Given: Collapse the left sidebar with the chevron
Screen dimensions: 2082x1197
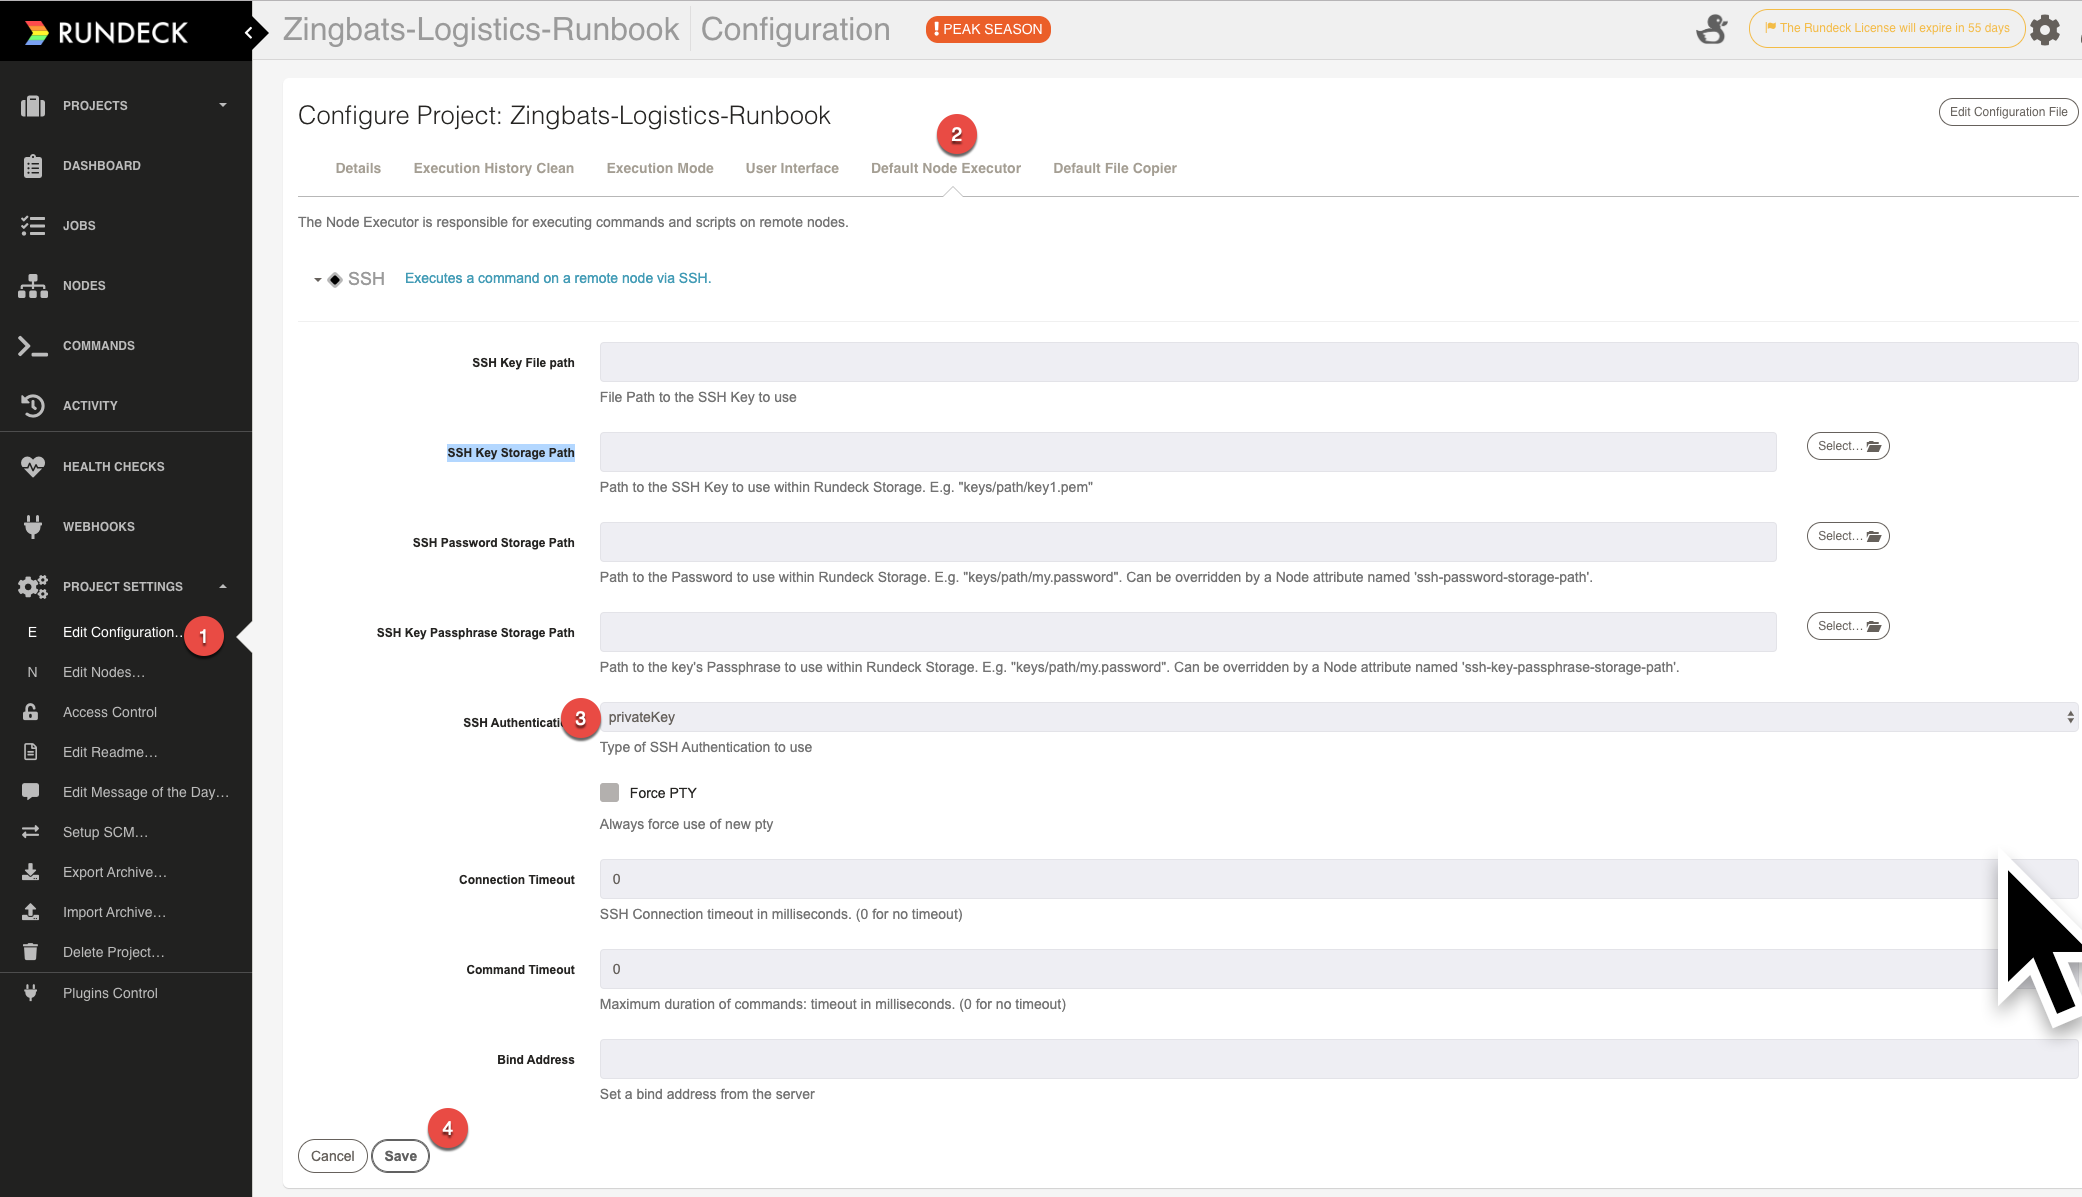Looking at the screenshot, I should coord(248,31).
